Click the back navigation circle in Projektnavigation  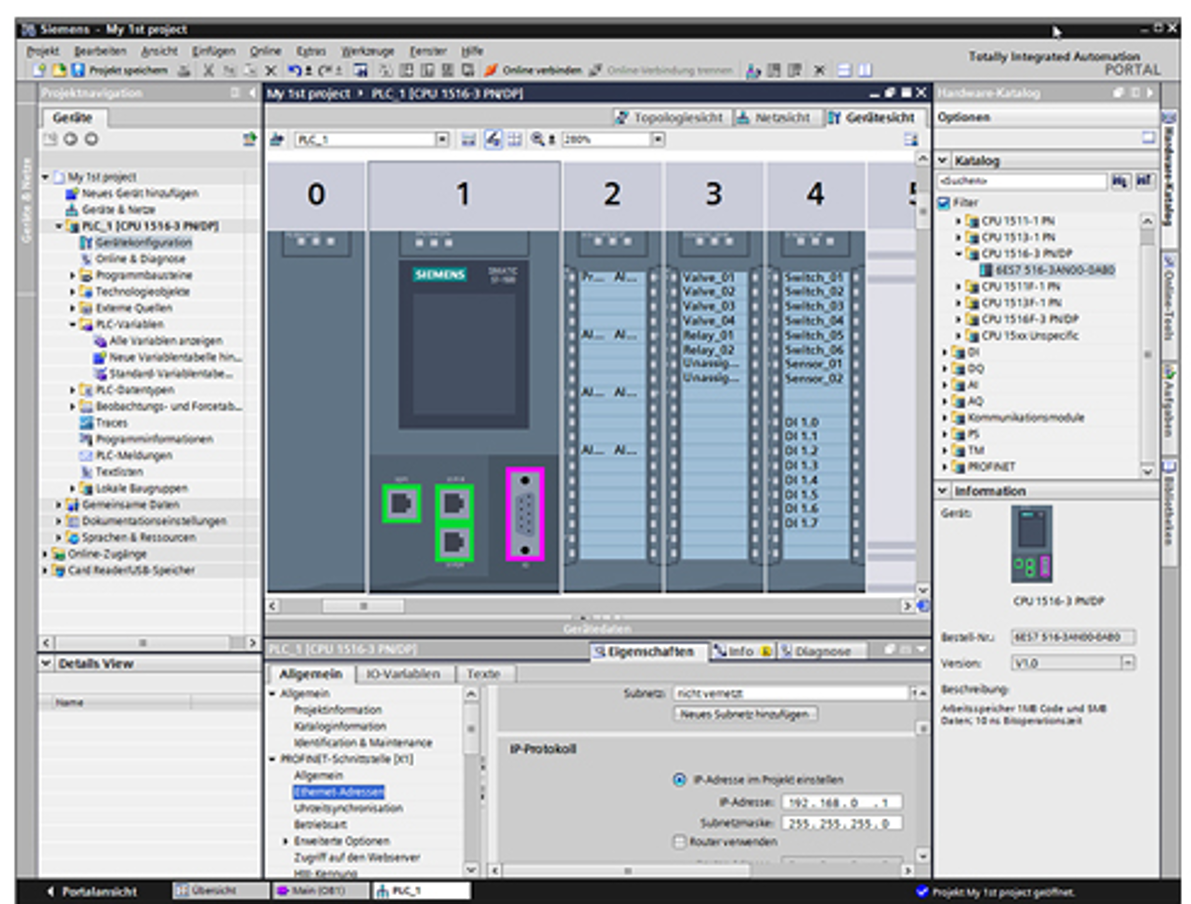click(71, 139)
